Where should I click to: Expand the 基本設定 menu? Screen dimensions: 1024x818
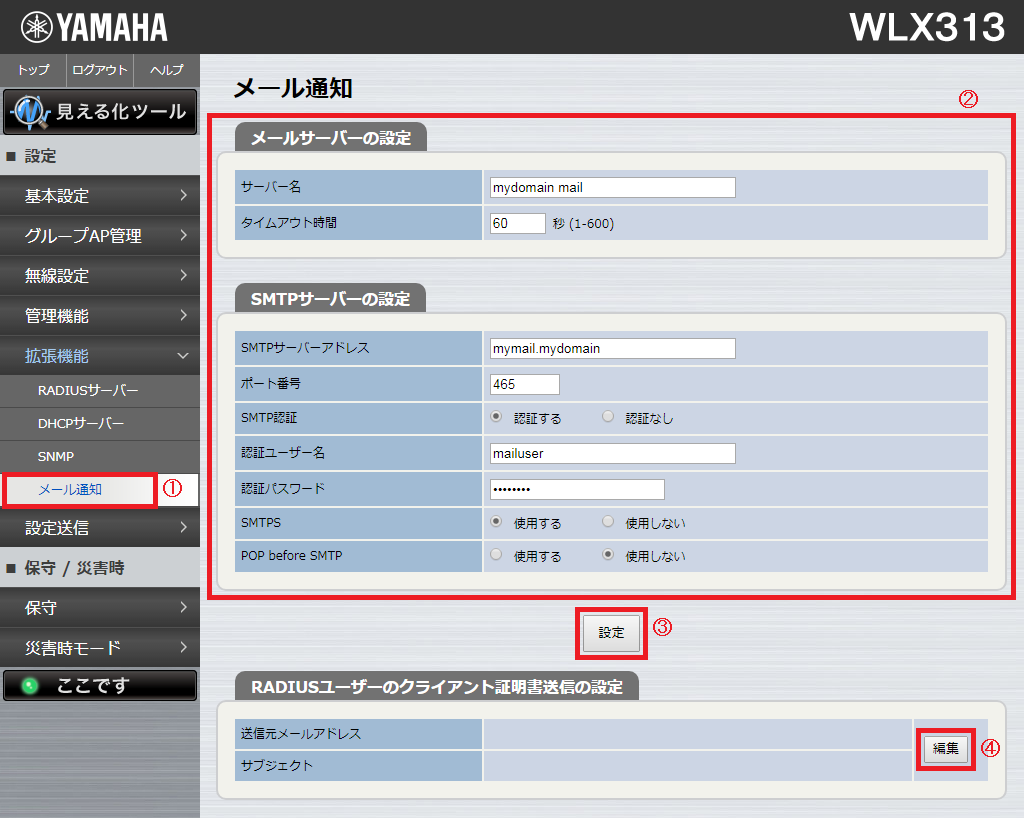coord(100,196)
